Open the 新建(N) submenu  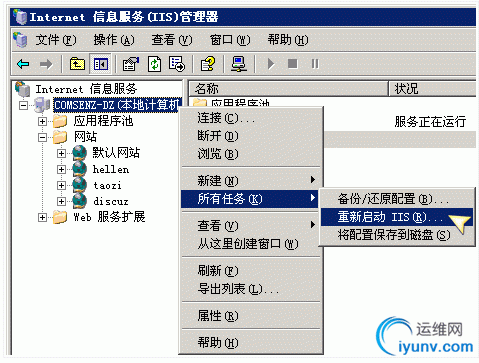(251, 181)
